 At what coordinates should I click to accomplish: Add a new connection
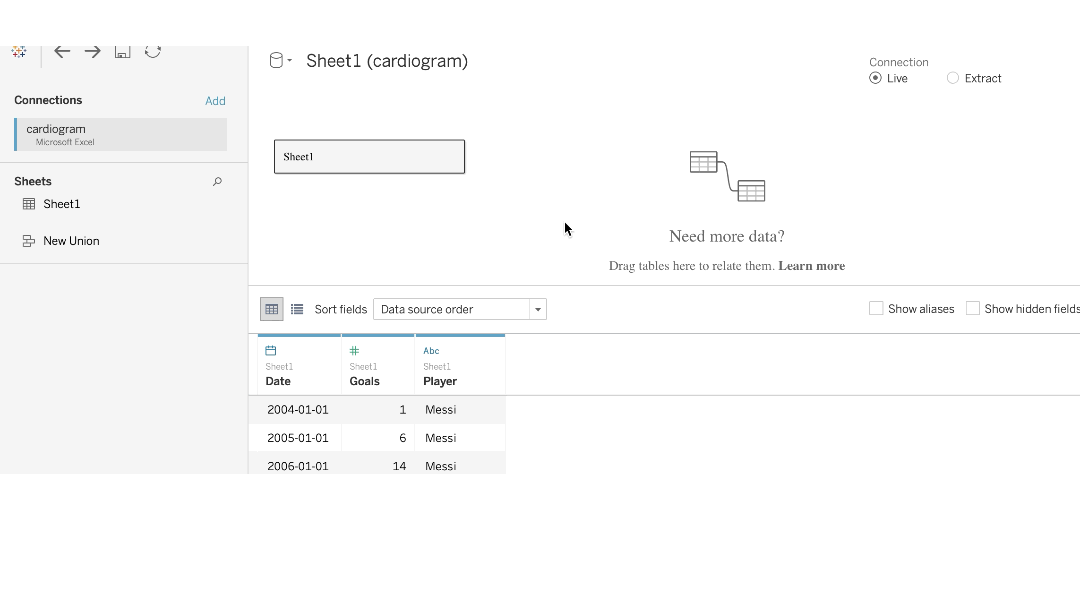click(215, 101)
